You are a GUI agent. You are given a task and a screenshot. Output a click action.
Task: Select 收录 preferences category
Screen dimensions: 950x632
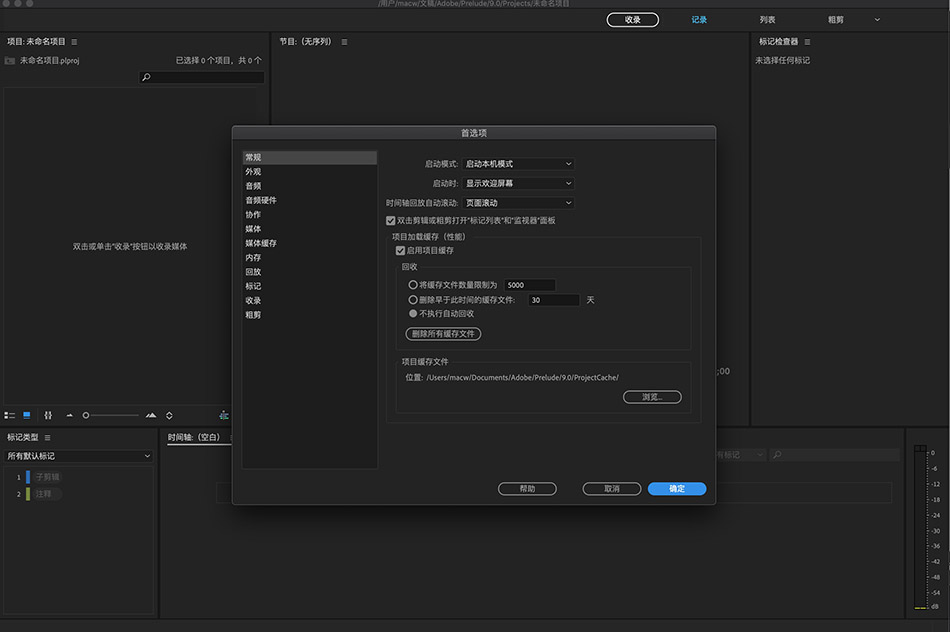tap(310, 301)
